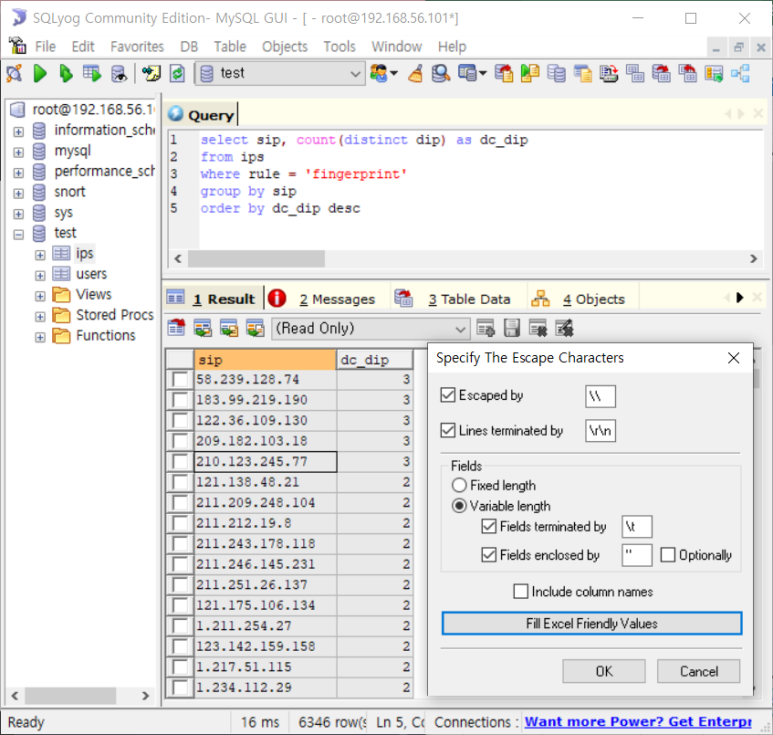Image resolution: width=773 pixels, height=735 pixels.
Task: Close the Specify The Escape Characters dialog
Action: 734,358
